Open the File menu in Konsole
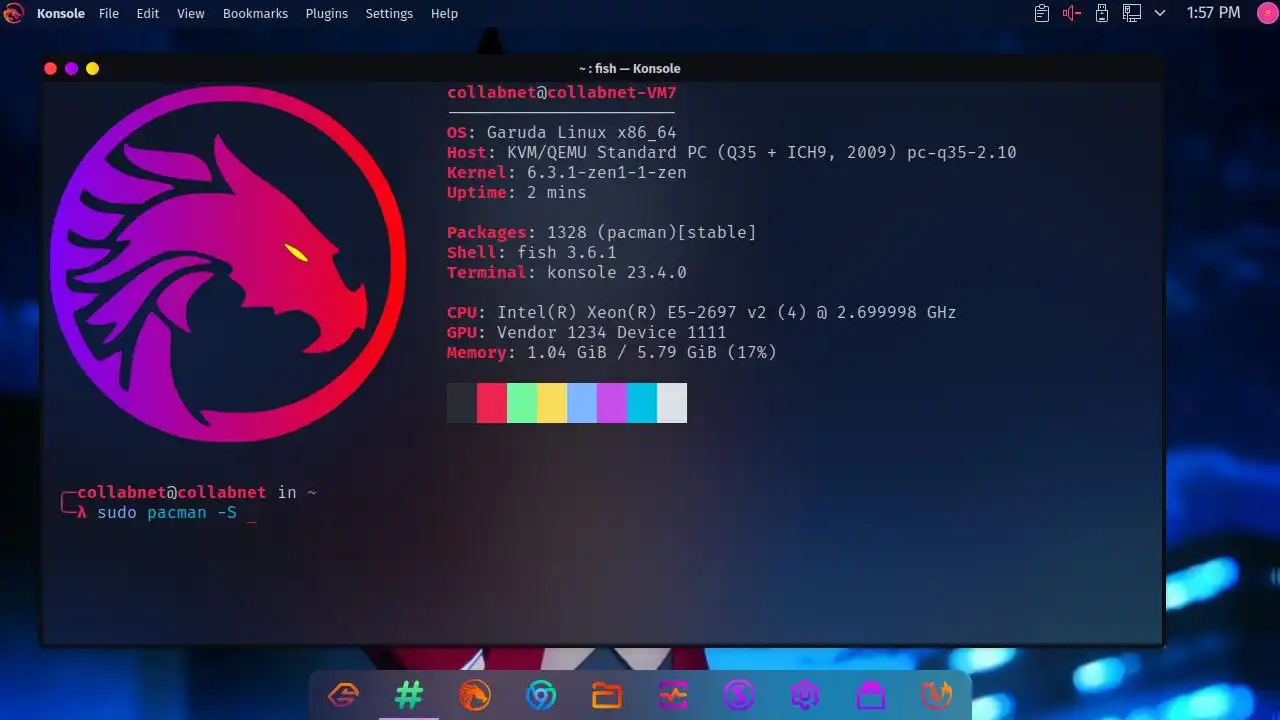 [x=109, y=13]
